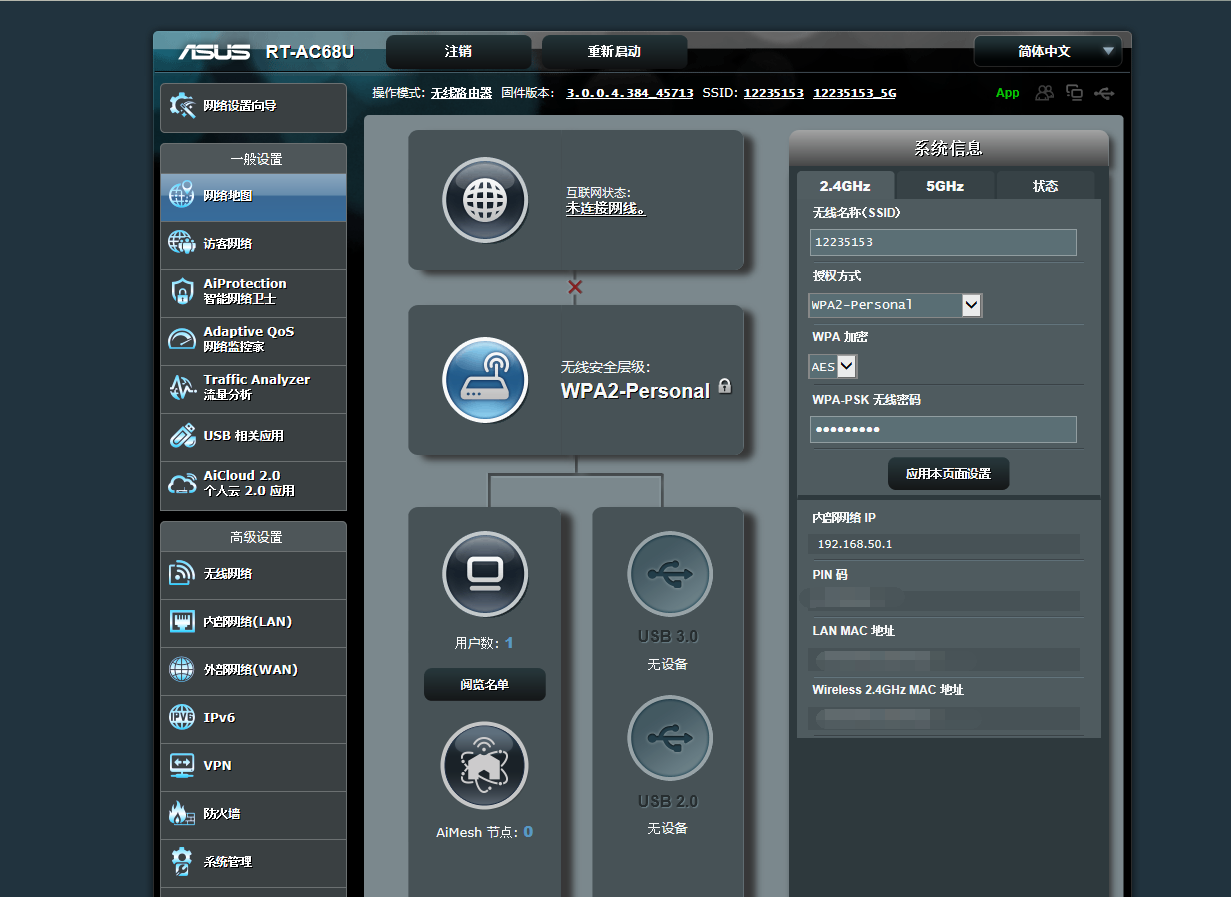Click the IPv6 globe icon
The height and width of the screenshot is (897, 1231).
(181, 717)
